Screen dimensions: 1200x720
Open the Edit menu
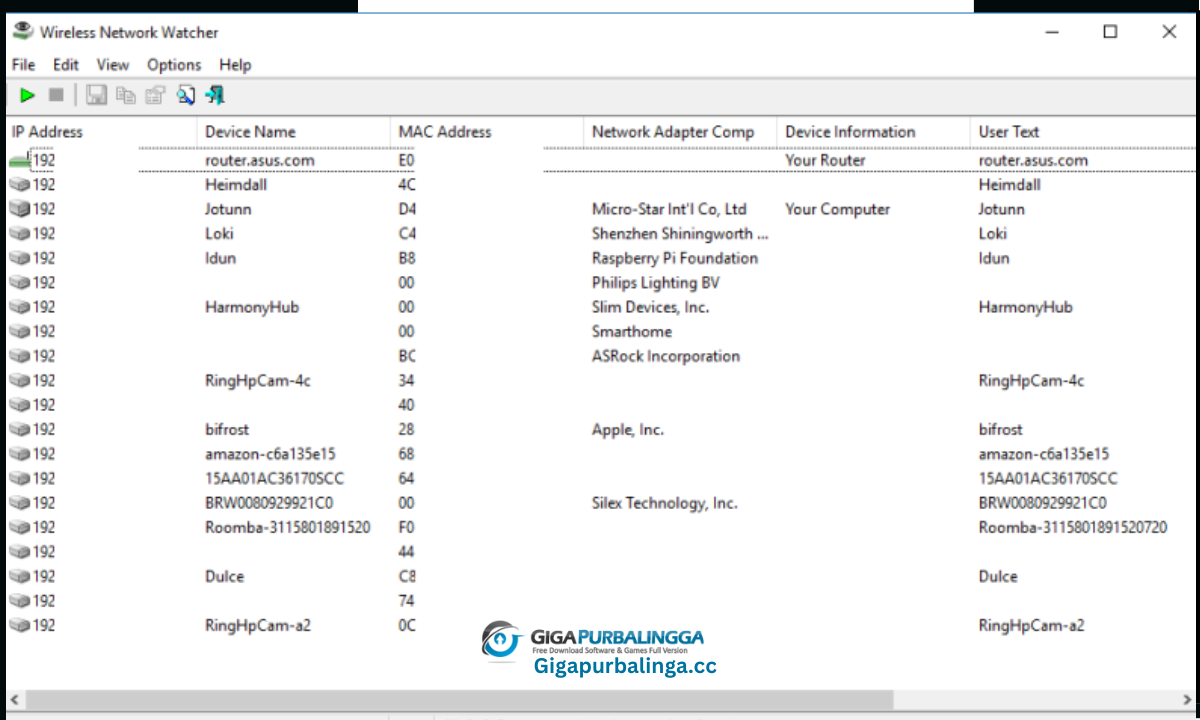pyautogui.click(x=66, y=65)
